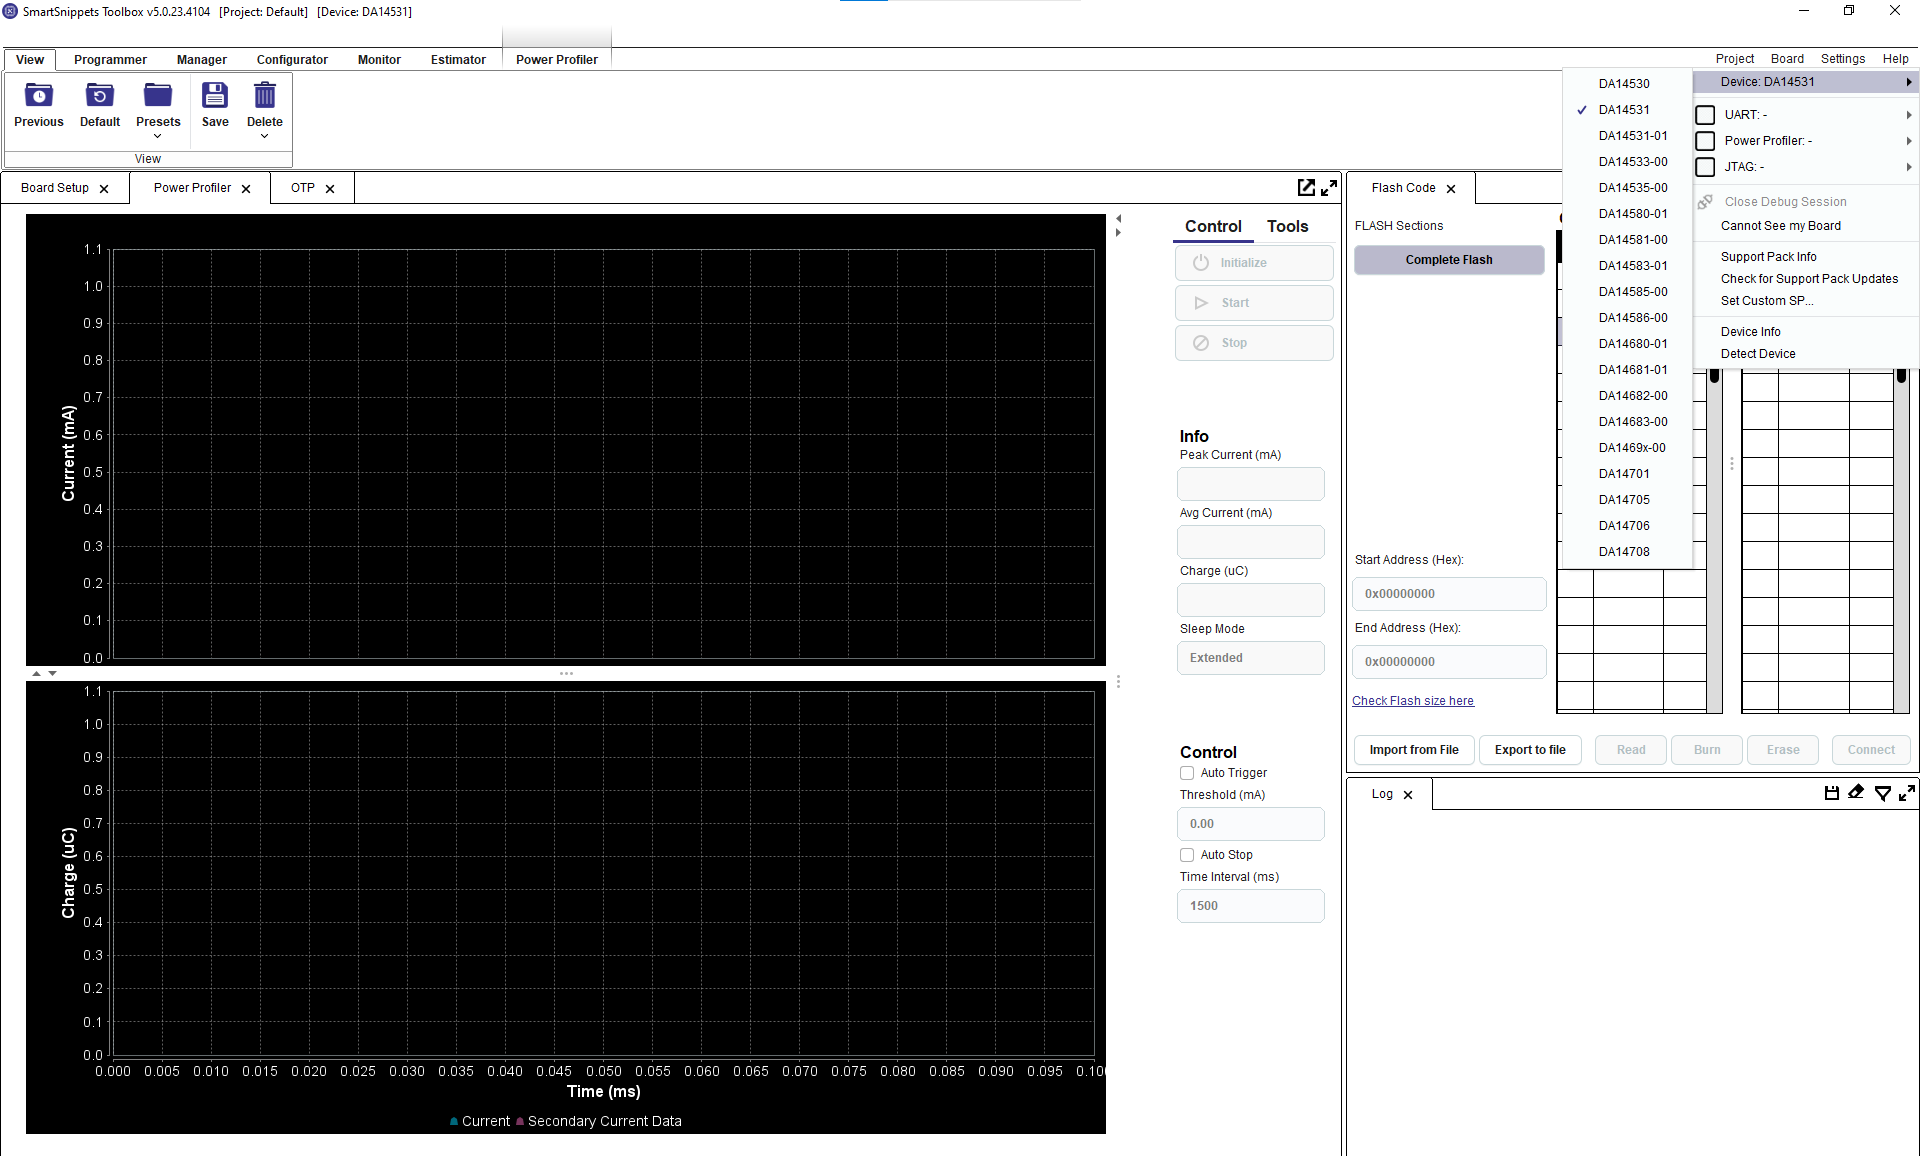1920x1156 pixels.
Task: Close the Log tab
Action: tap(1408, 795)
